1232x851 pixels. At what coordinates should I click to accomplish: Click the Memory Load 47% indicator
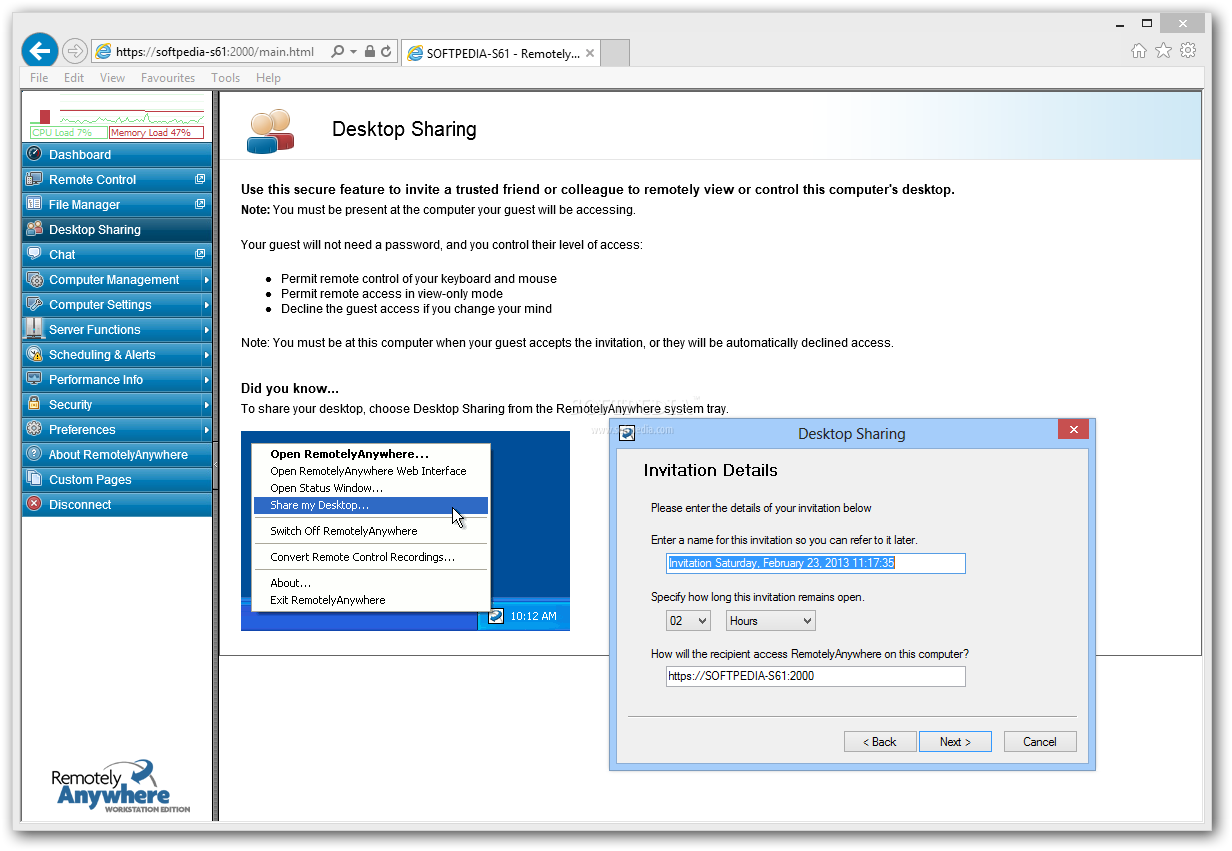(x=156, y=132)
